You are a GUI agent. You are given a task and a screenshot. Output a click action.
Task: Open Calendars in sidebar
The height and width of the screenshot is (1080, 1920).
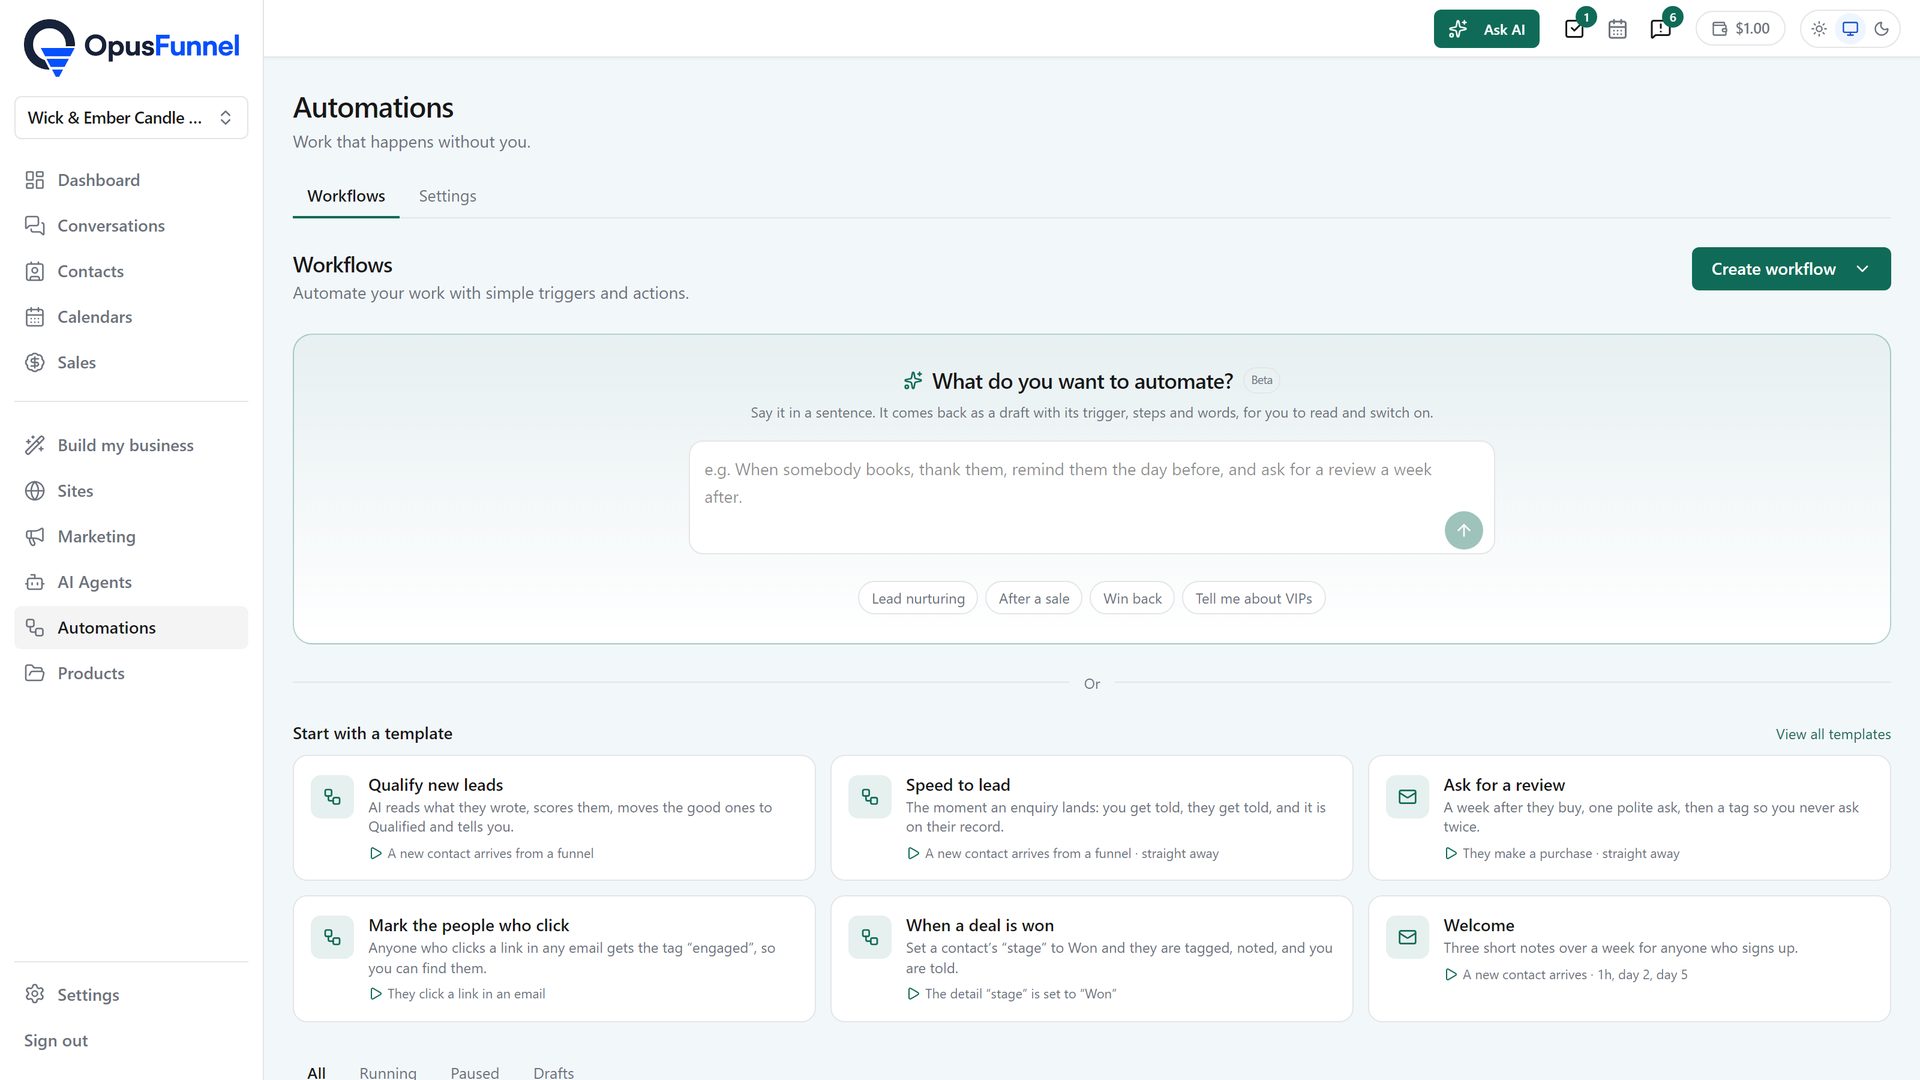tap(131, 317)
